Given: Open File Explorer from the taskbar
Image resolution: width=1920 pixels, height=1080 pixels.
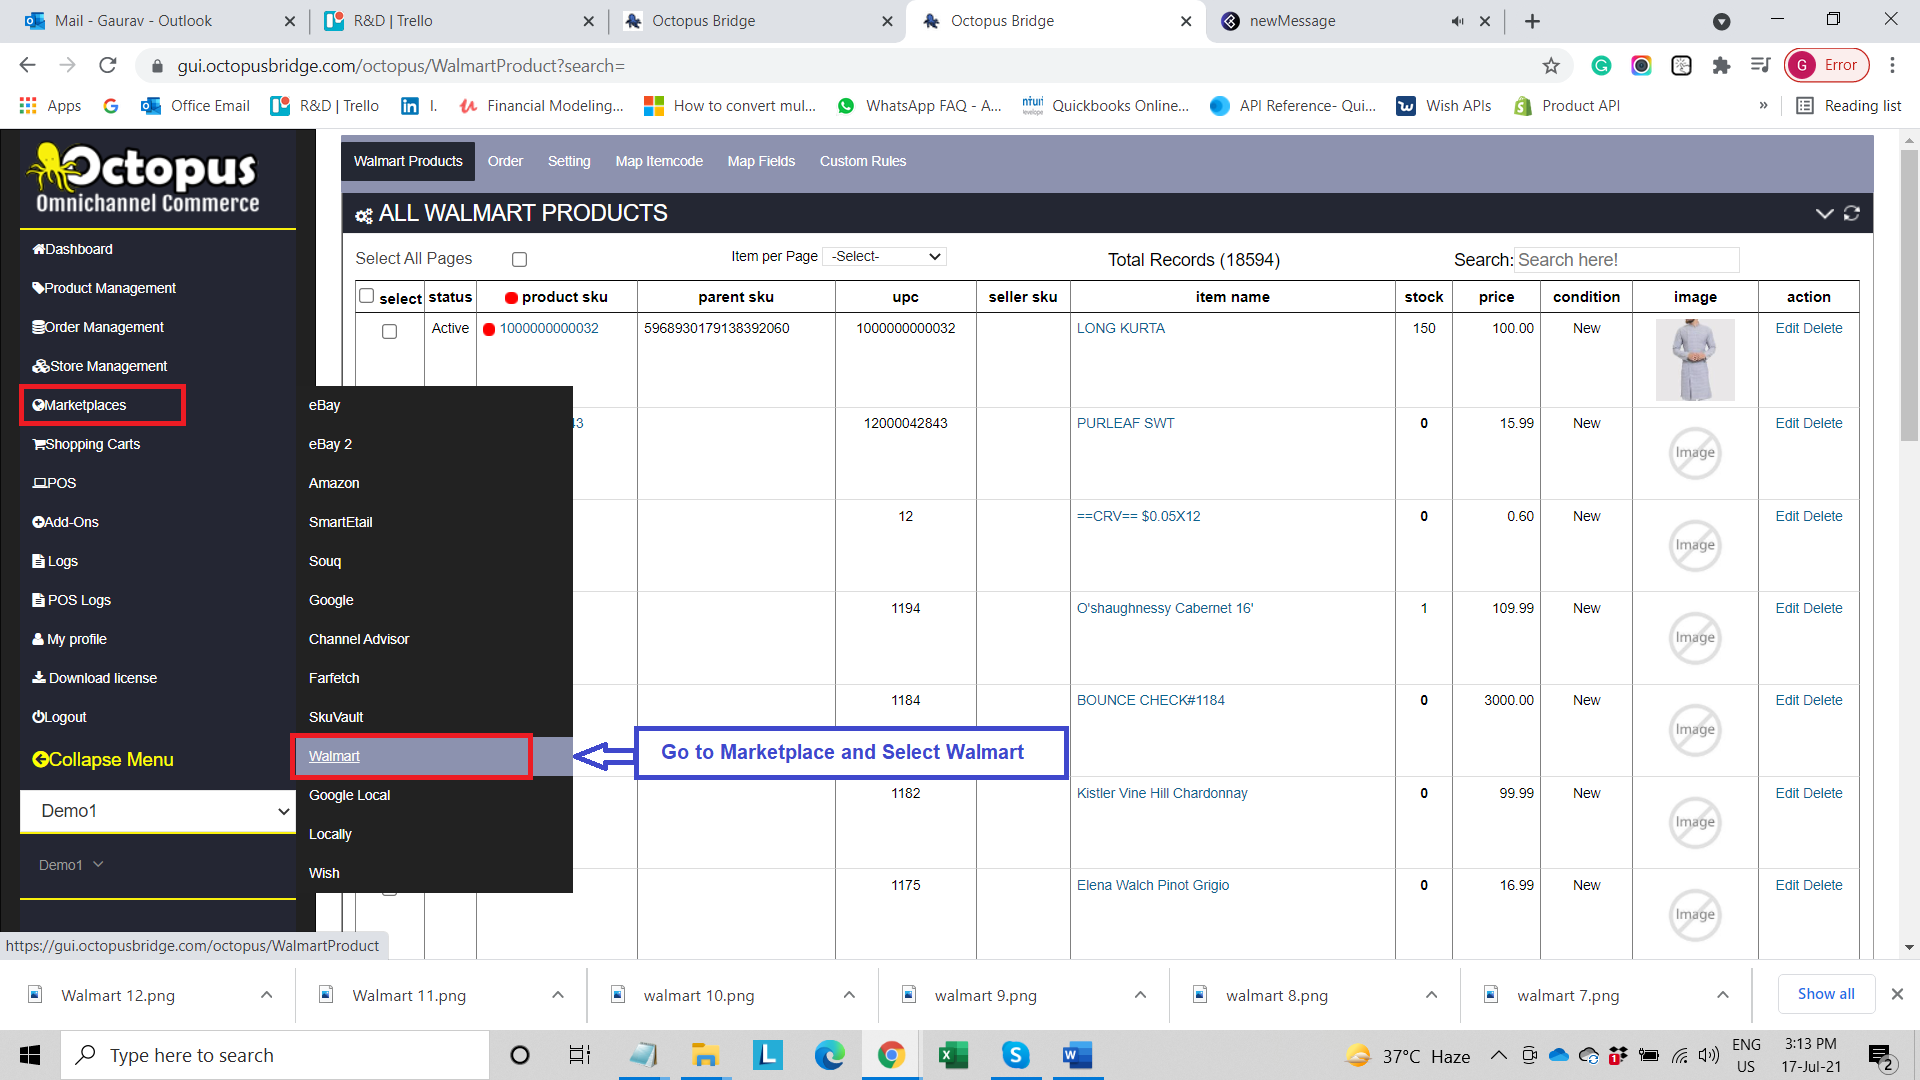Looking at the screenshot, I should [x=705, y=1055].
